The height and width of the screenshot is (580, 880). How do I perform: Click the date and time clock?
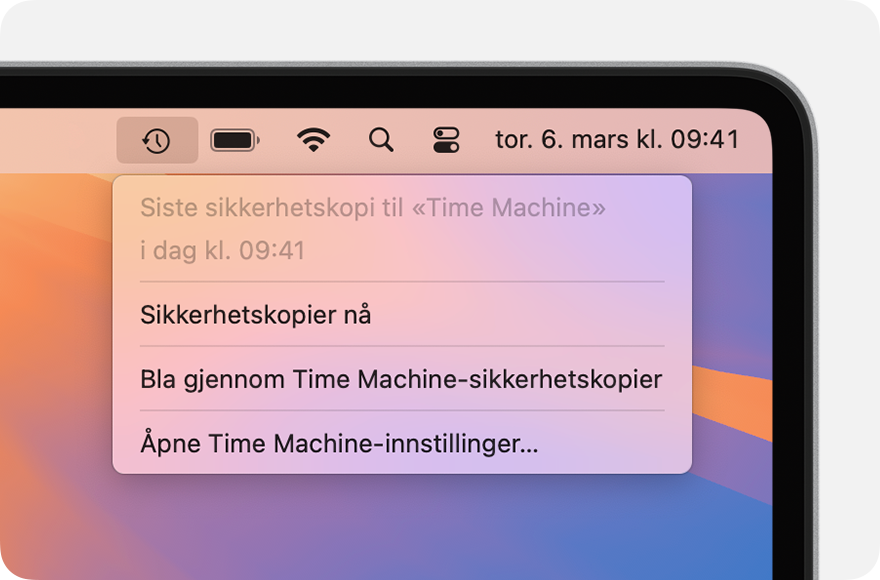click(x=617, y=140)
